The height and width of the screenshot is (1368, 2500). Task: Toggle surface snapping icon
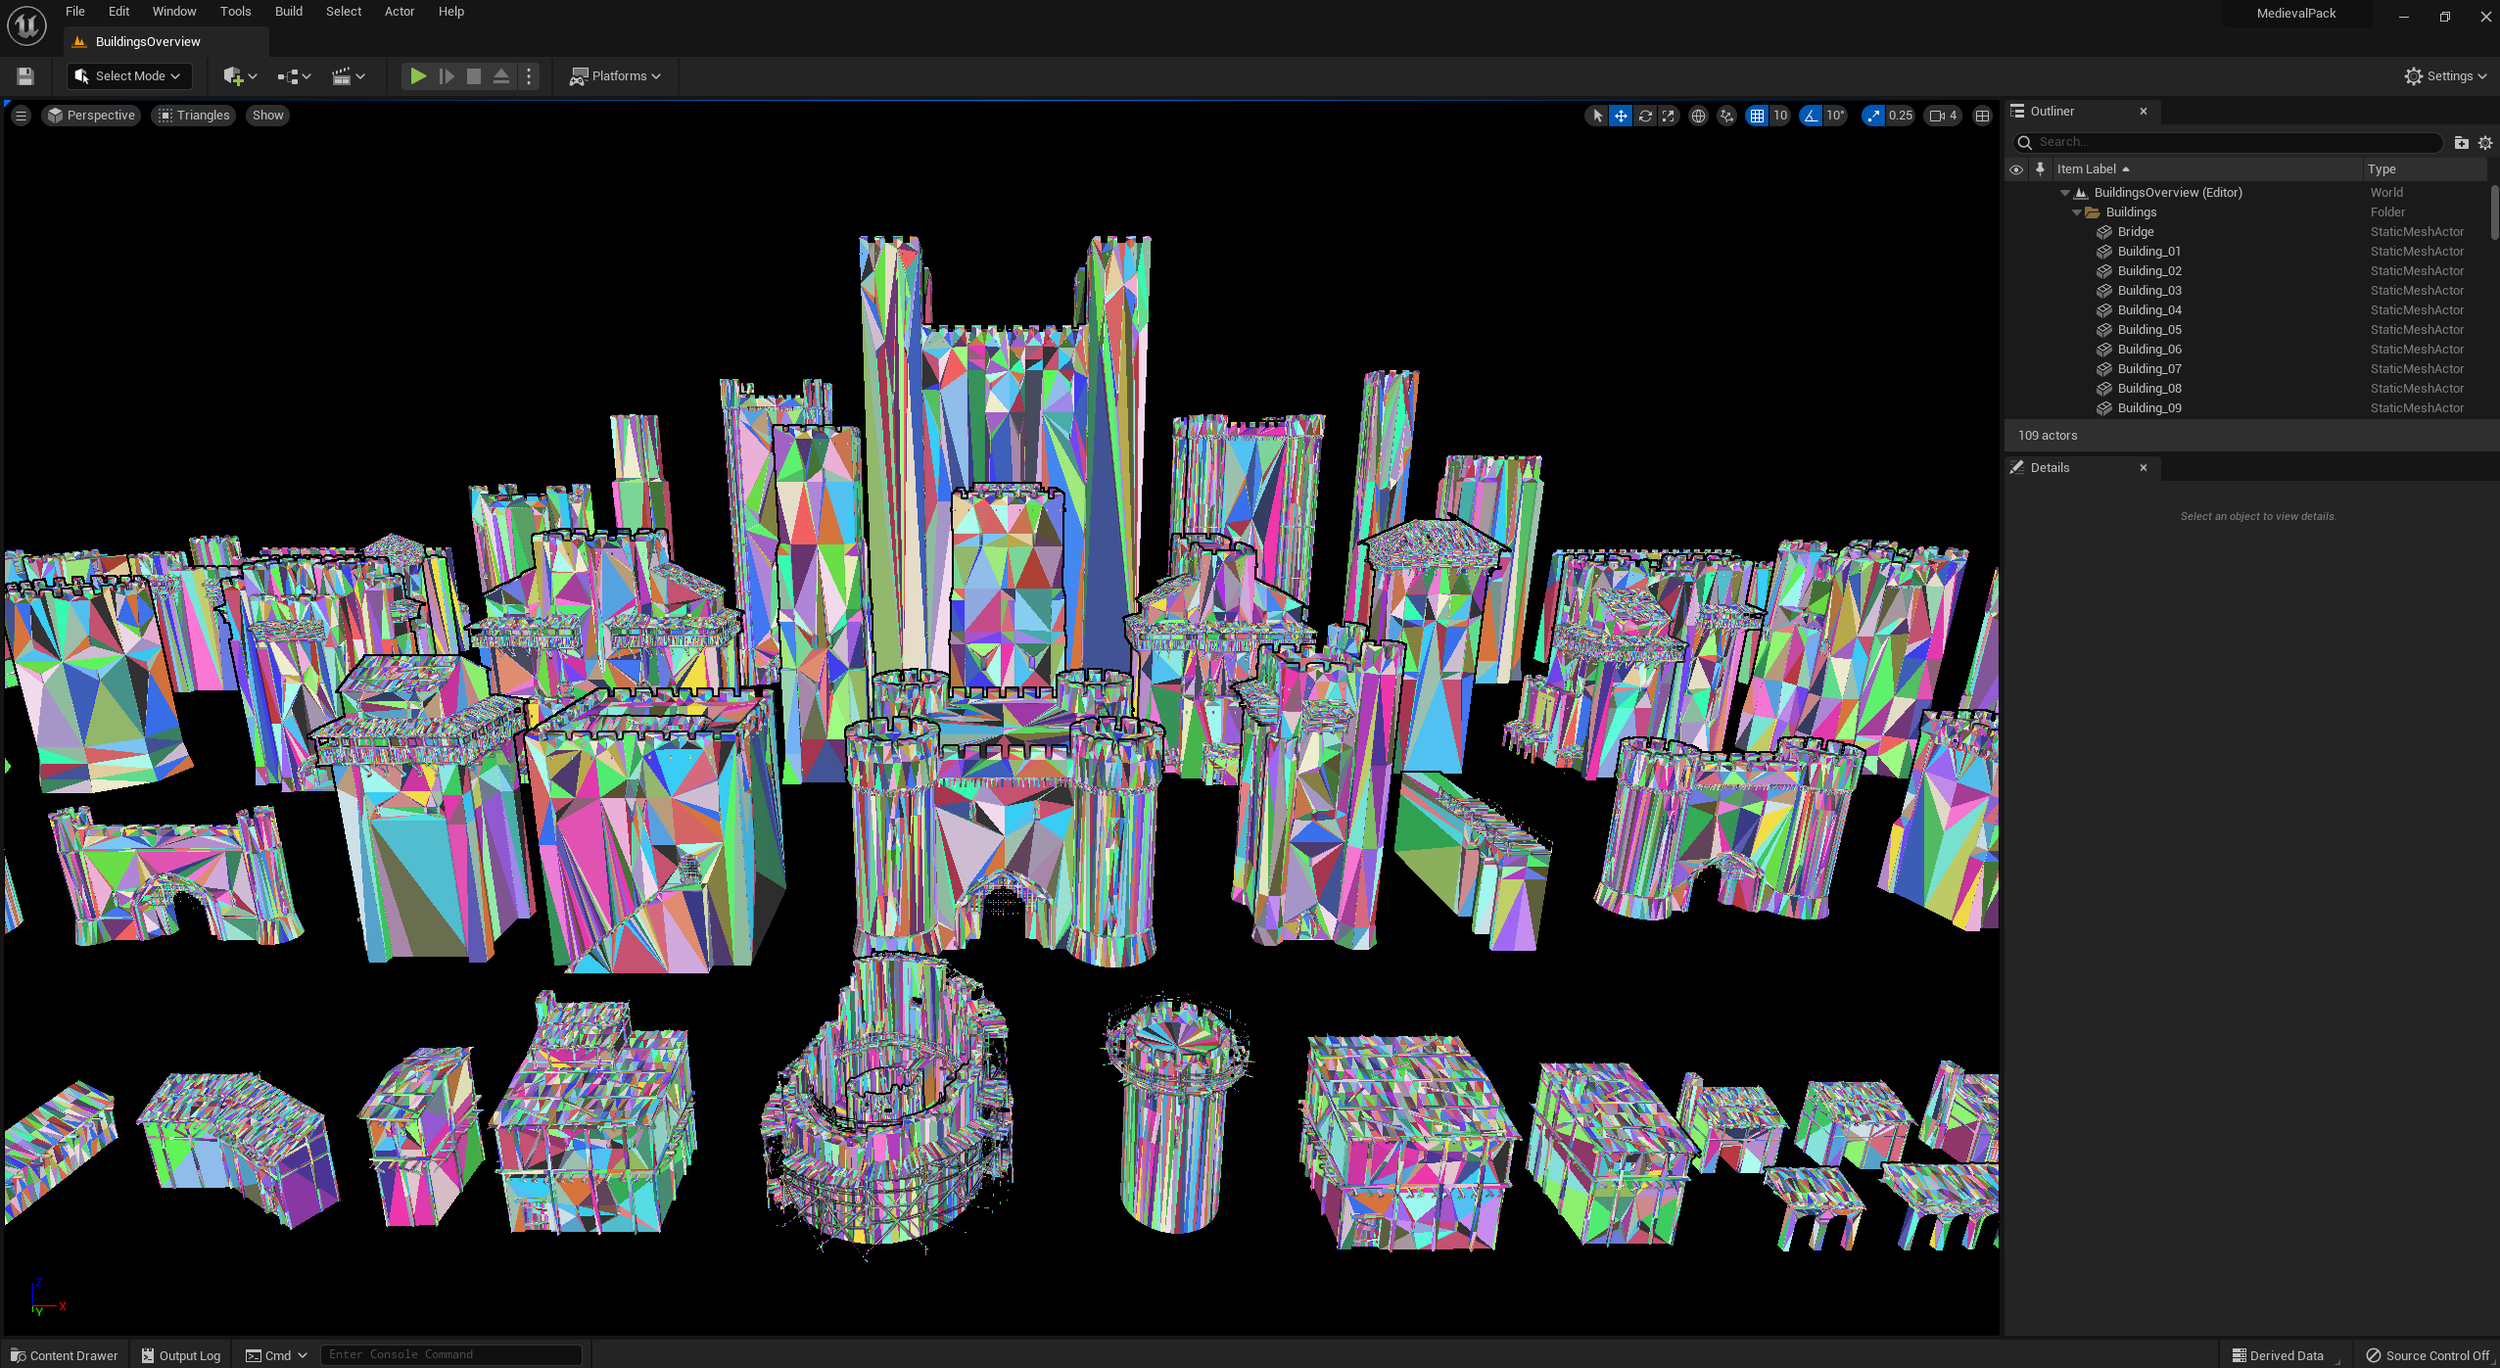click(x=1727, y=116)
